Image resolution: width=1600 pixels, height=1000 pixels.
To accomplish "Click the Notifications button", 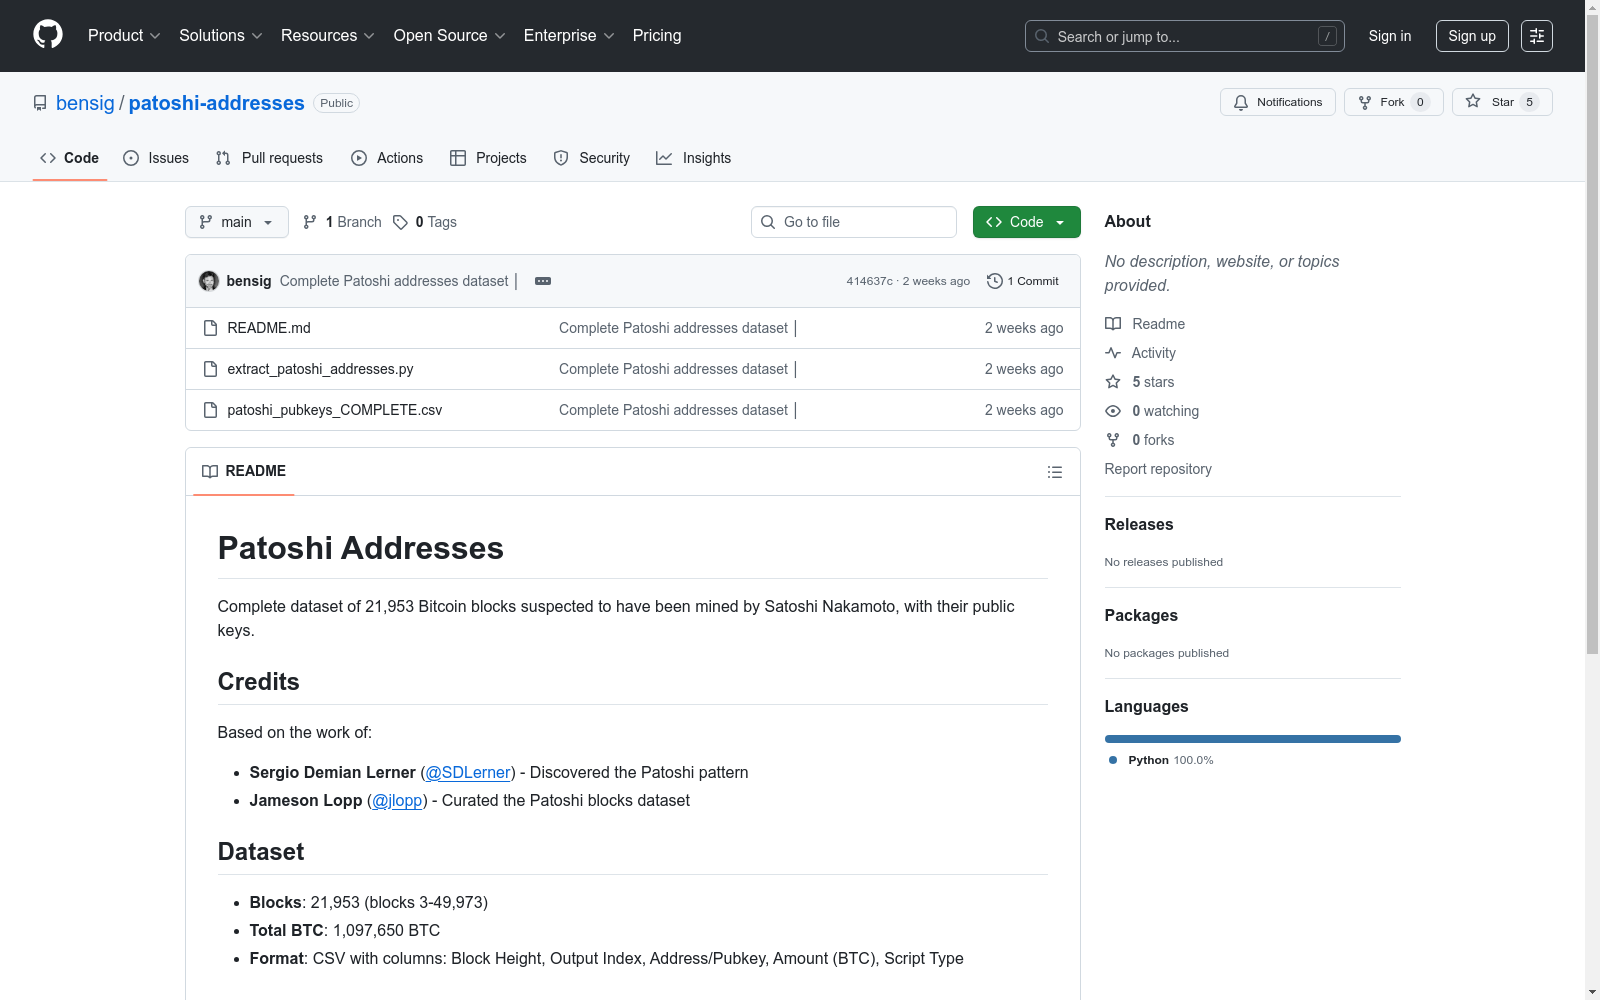I will (1278, 102).
